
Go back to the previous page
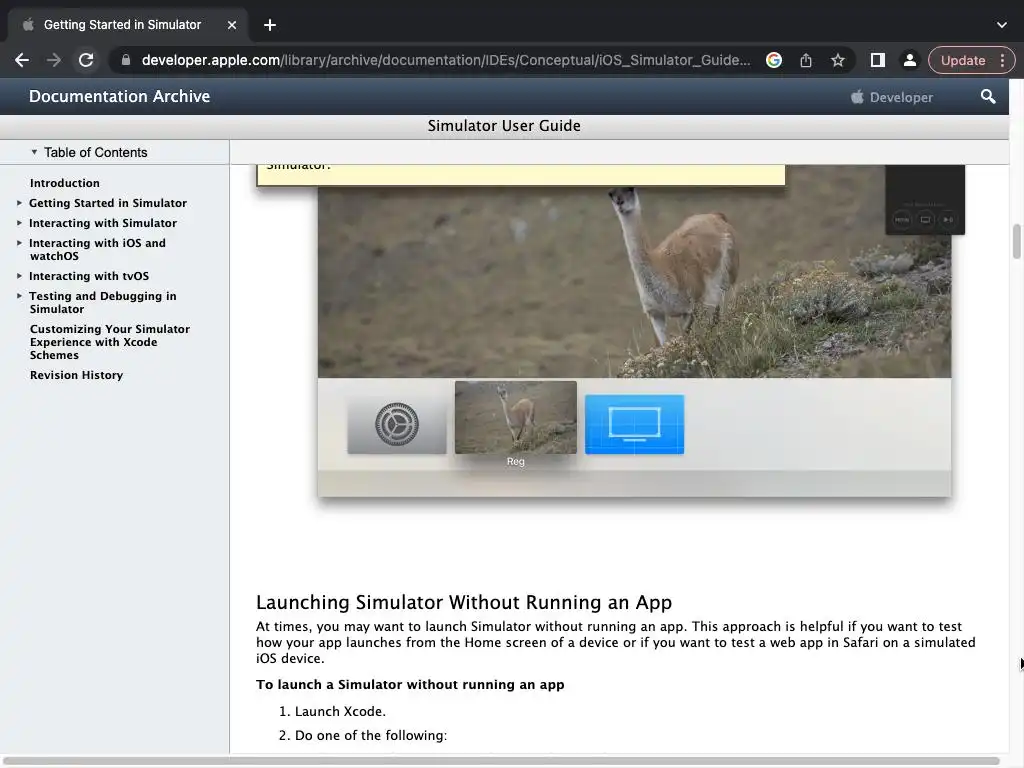pos(22,60)
